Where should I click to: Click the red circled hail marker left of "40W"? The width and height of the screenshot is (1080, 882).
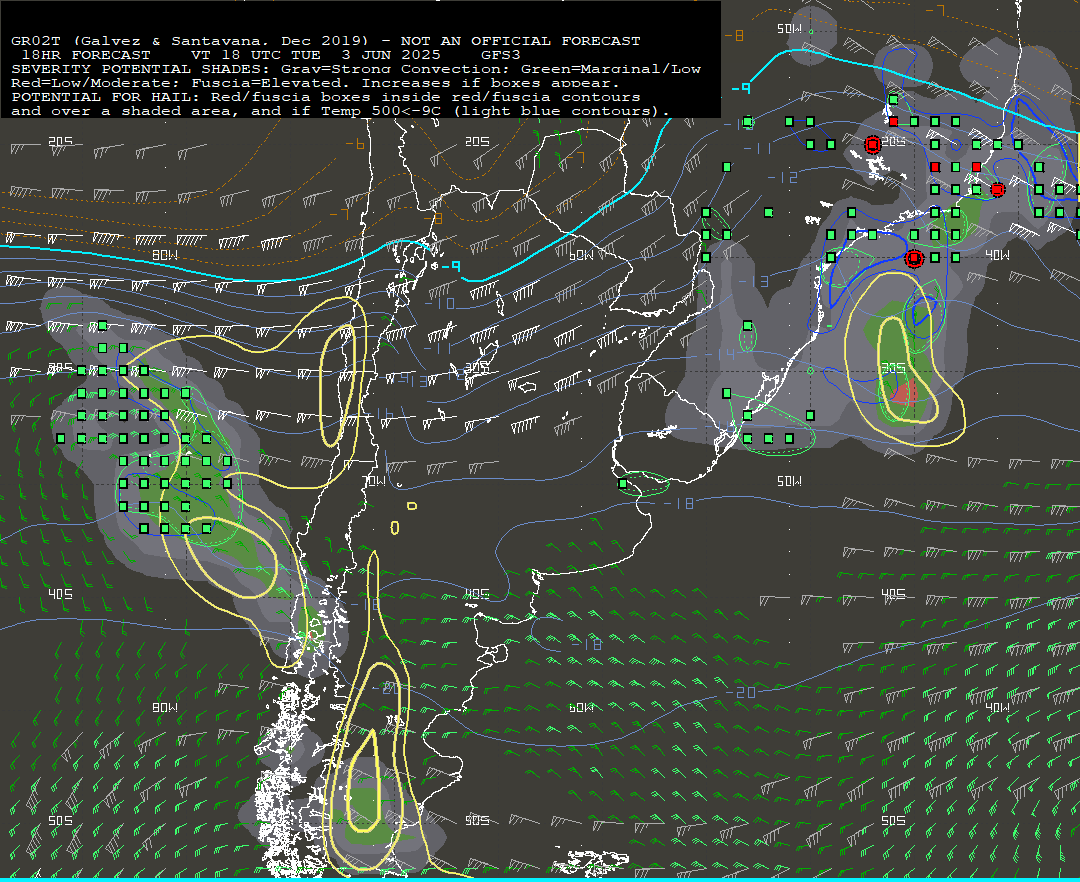[x=913, y=258]
